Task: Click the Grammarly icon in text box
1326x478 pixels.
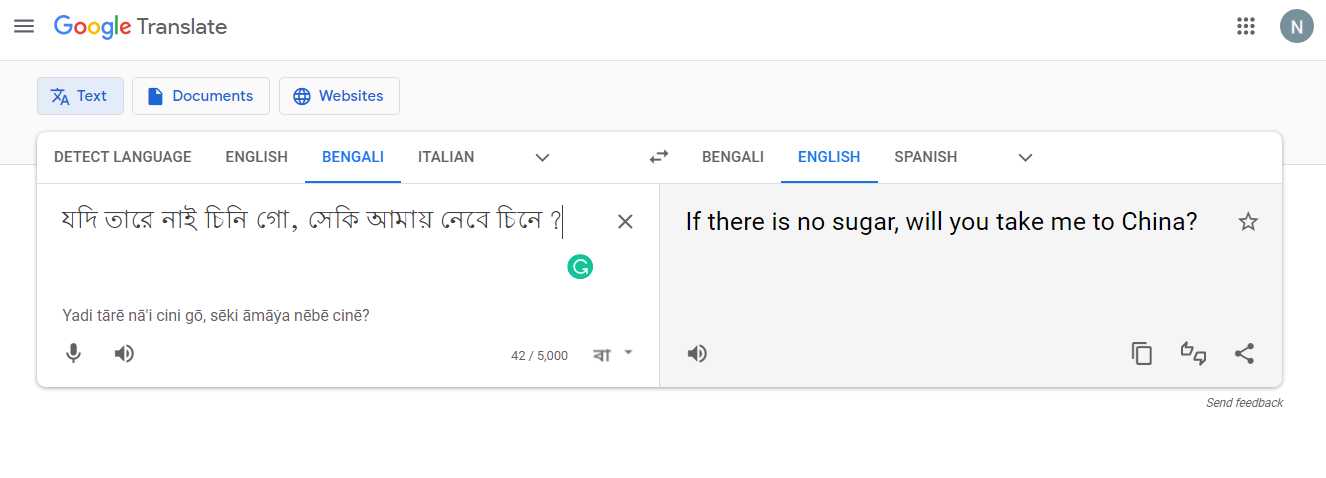Action: (580, 267)
